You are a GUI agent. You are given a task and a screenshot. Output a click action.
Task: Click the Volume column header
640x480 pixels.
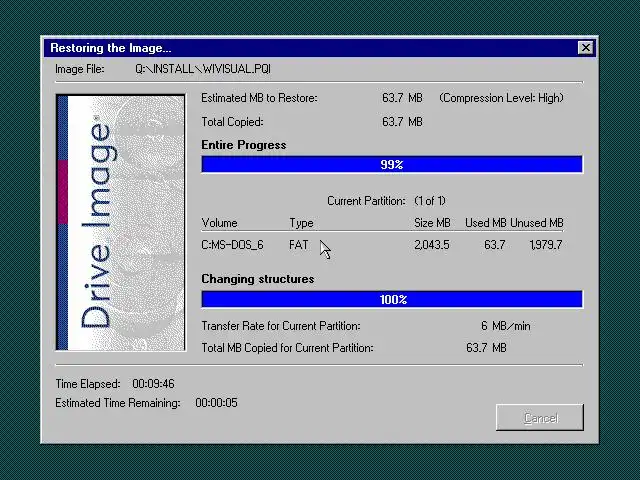[x=219, y=223]
